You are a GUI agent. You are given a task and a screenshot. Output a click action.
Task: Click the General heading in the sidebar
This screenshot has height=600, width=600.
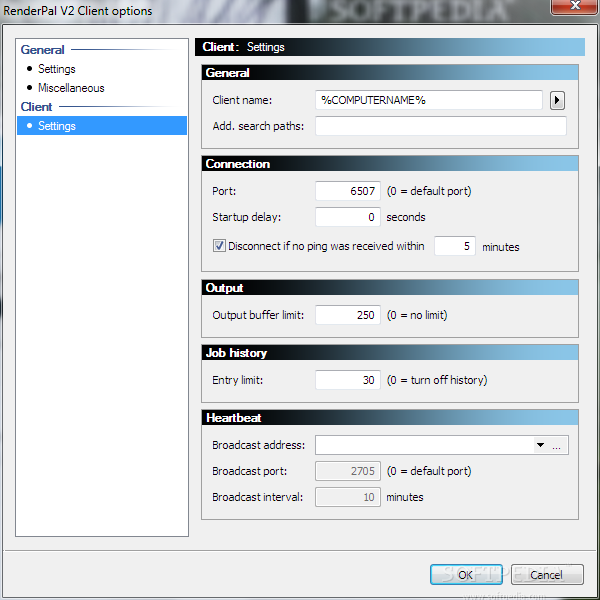pos(42,50)
